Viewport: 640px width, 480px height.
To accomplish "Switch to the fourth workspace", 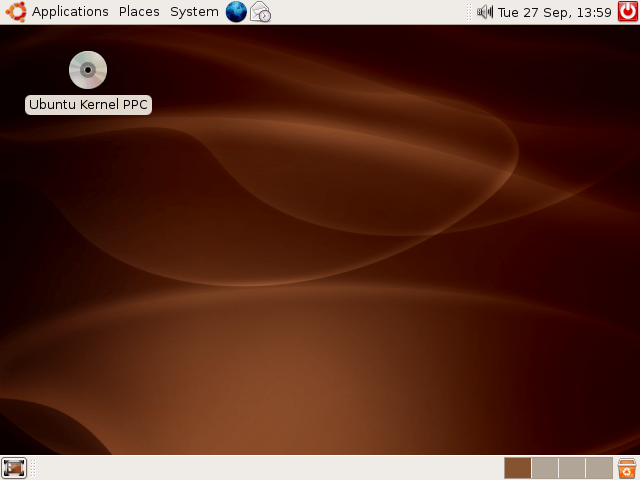I will tap(599, 468).
